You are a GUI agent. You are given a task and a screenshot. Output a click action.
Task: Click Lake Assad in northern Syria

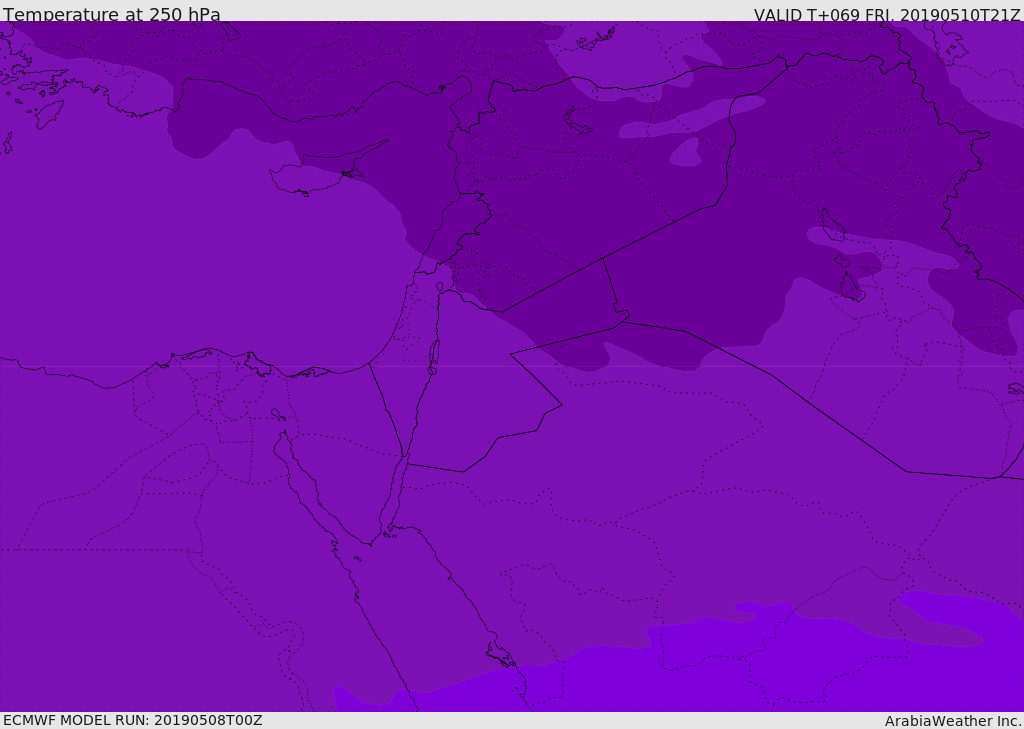[577, 121]
